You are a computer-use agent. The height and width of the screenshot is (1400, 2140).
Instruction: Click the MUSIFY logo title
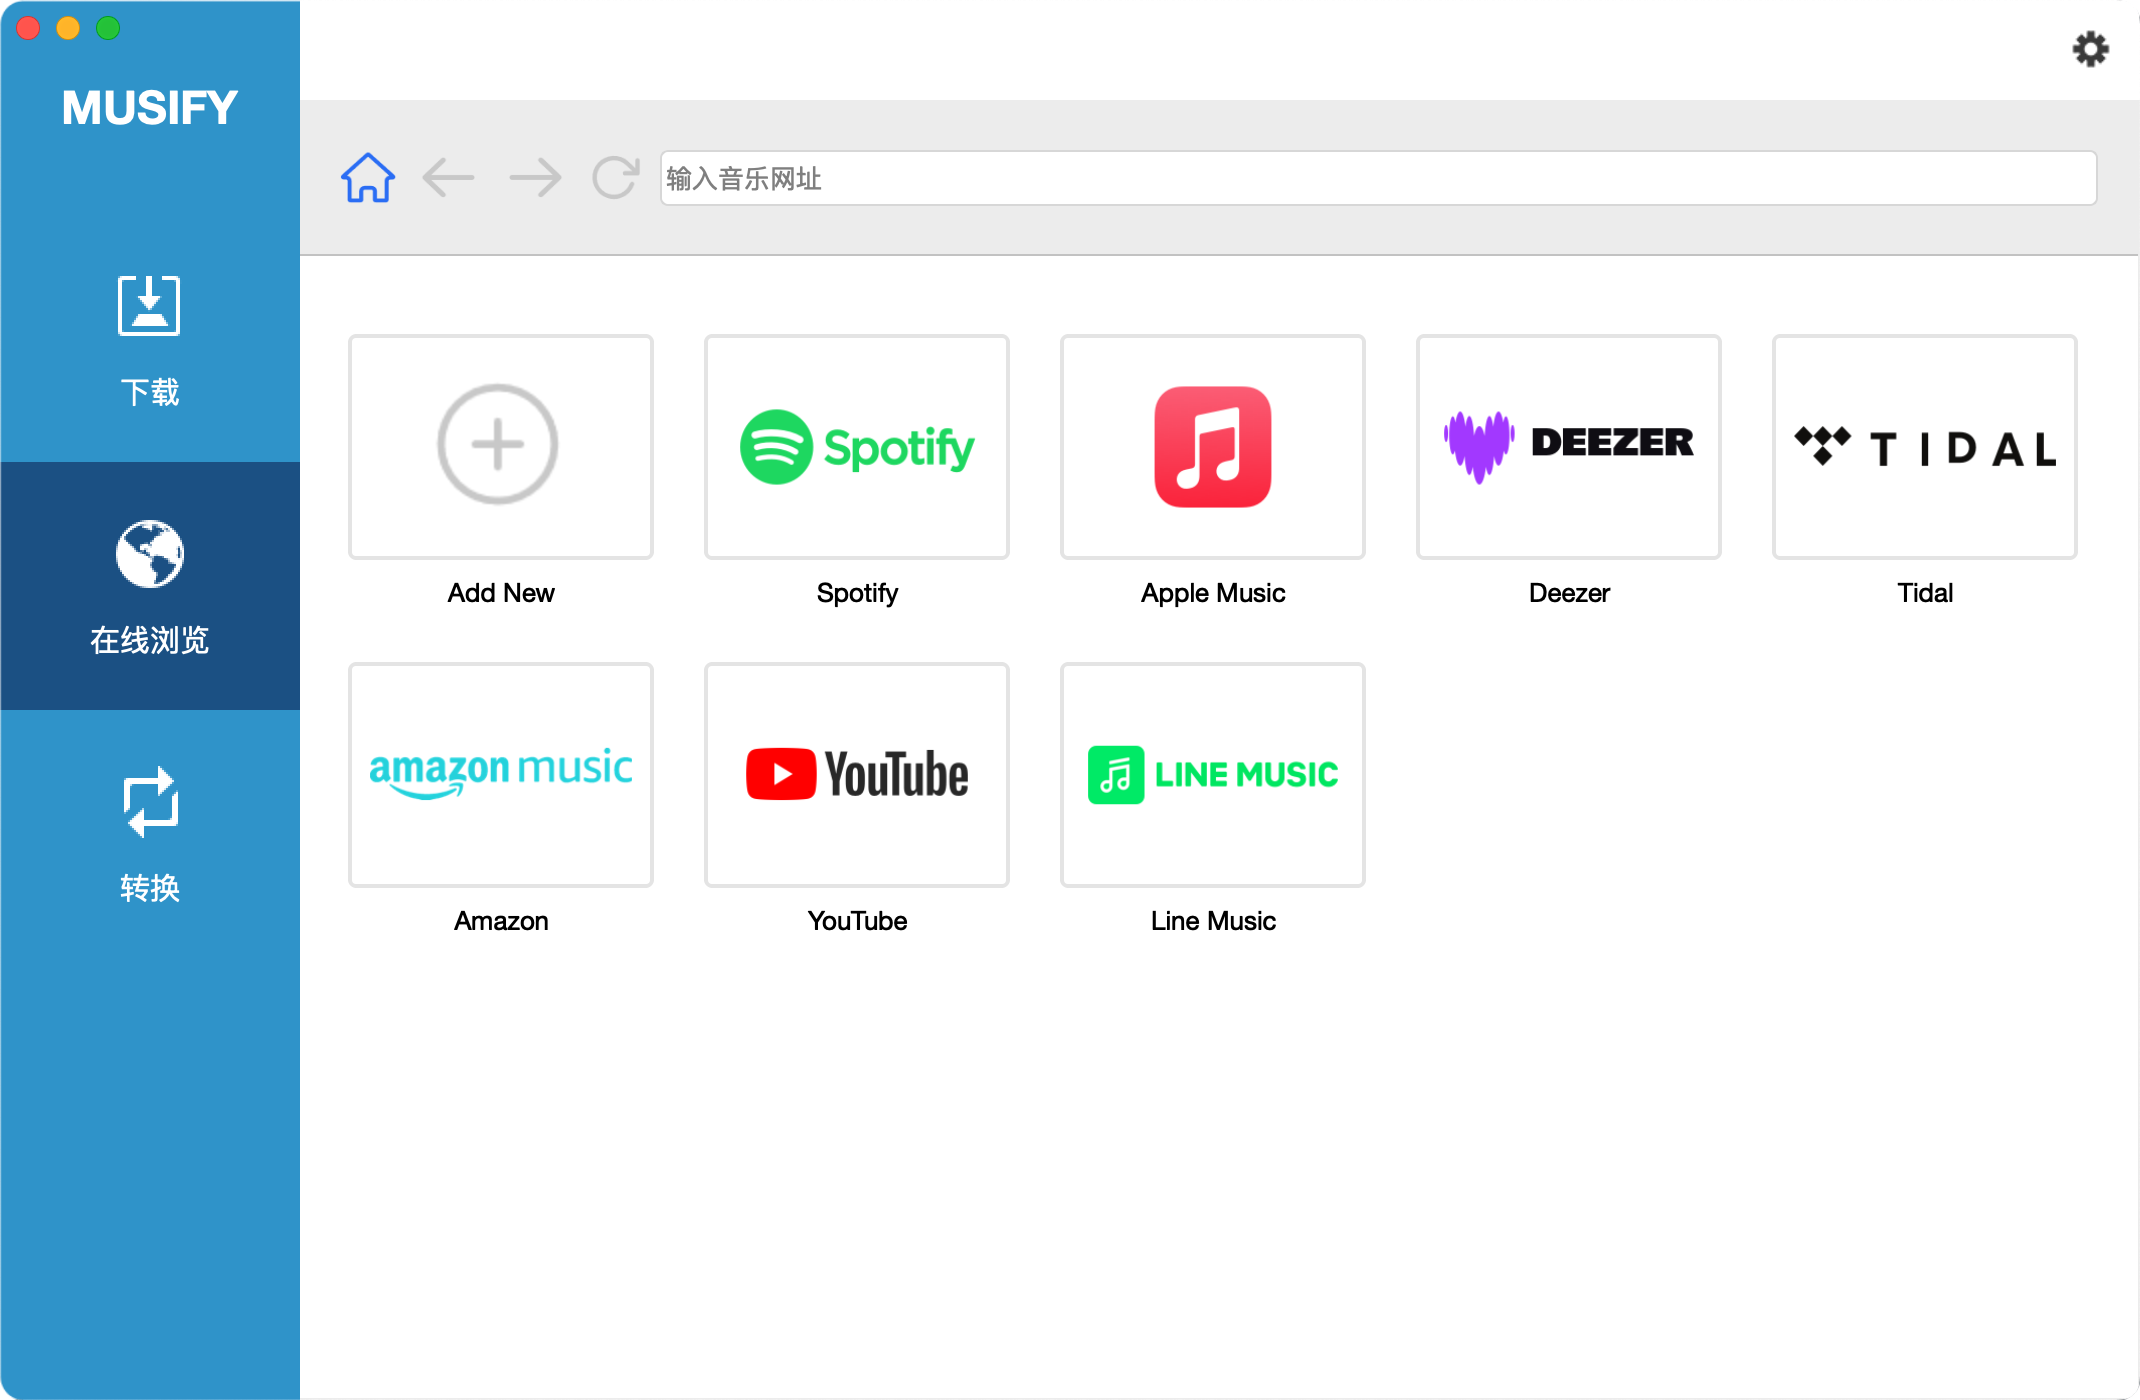(x=150, y=108)
